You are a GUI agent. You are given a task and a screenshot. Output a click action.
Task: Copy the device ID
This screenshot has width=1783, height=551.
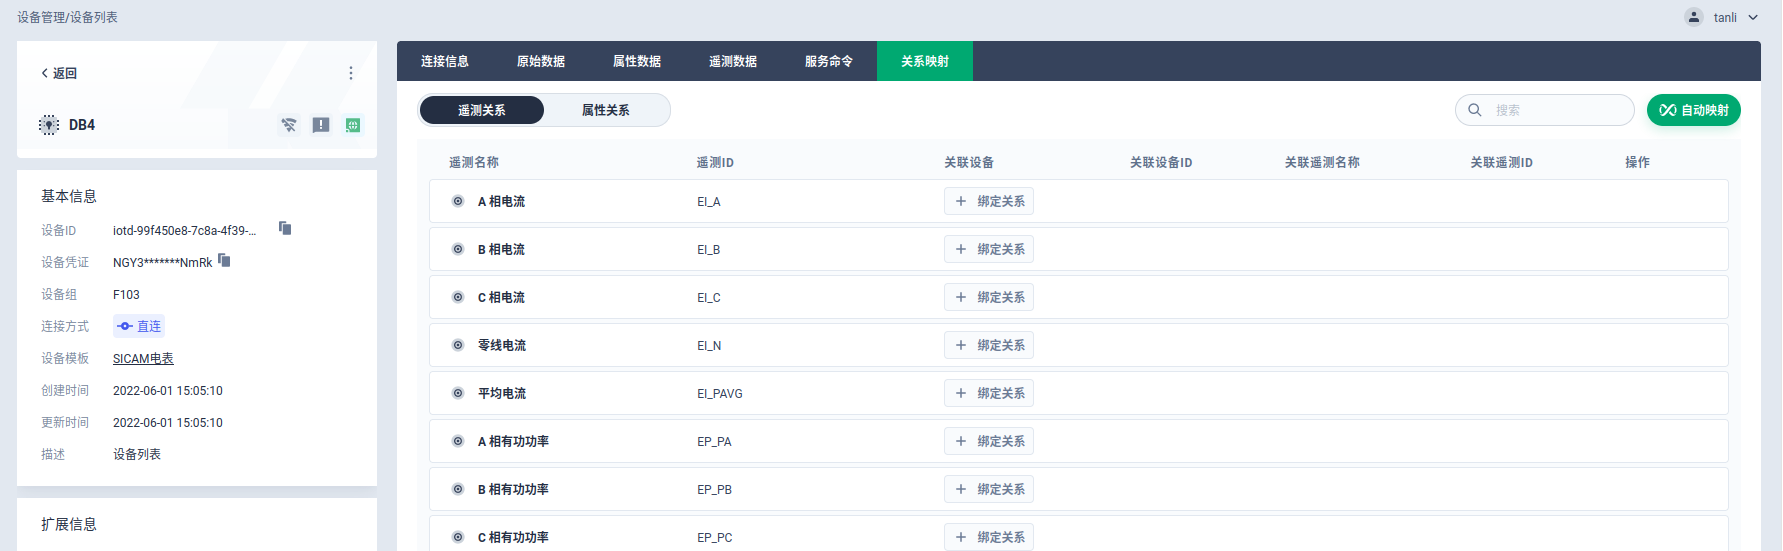pos(285,229)
